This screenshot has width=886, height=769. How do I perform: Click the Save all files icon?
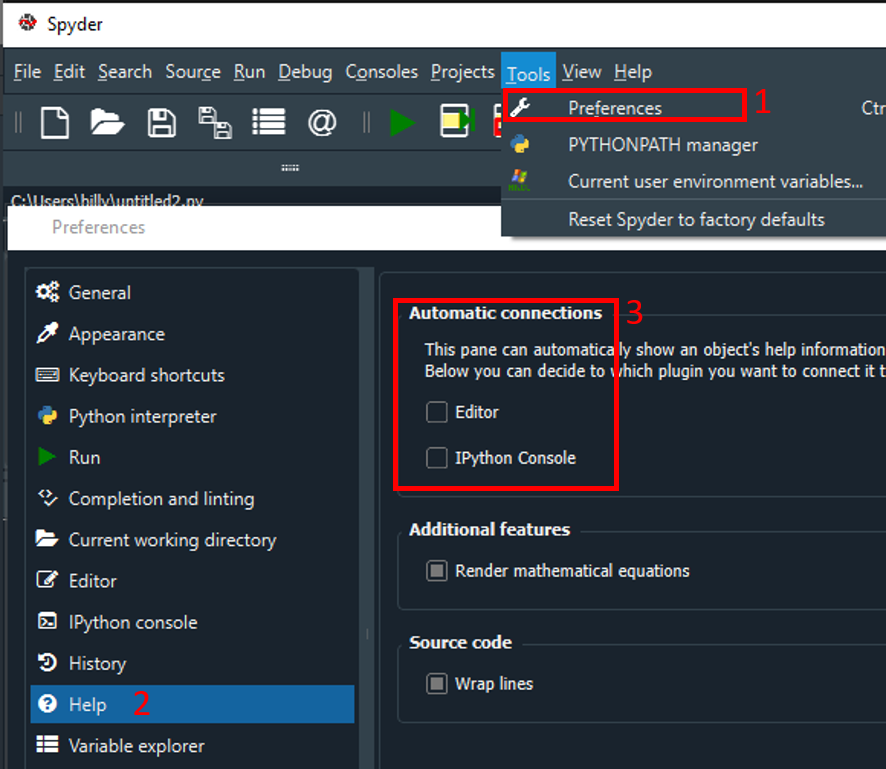tap(214, 123)
